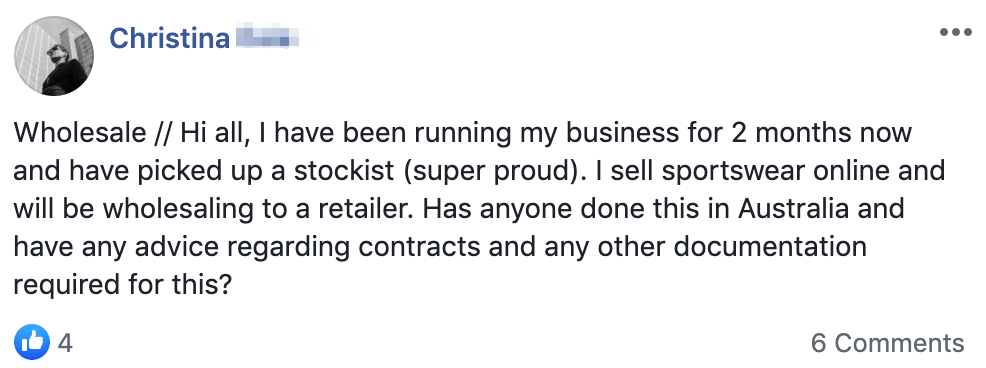Click the word sportswear in the post
The height and width of the screenshot is (368, 986).
click(x=721, y=172)
